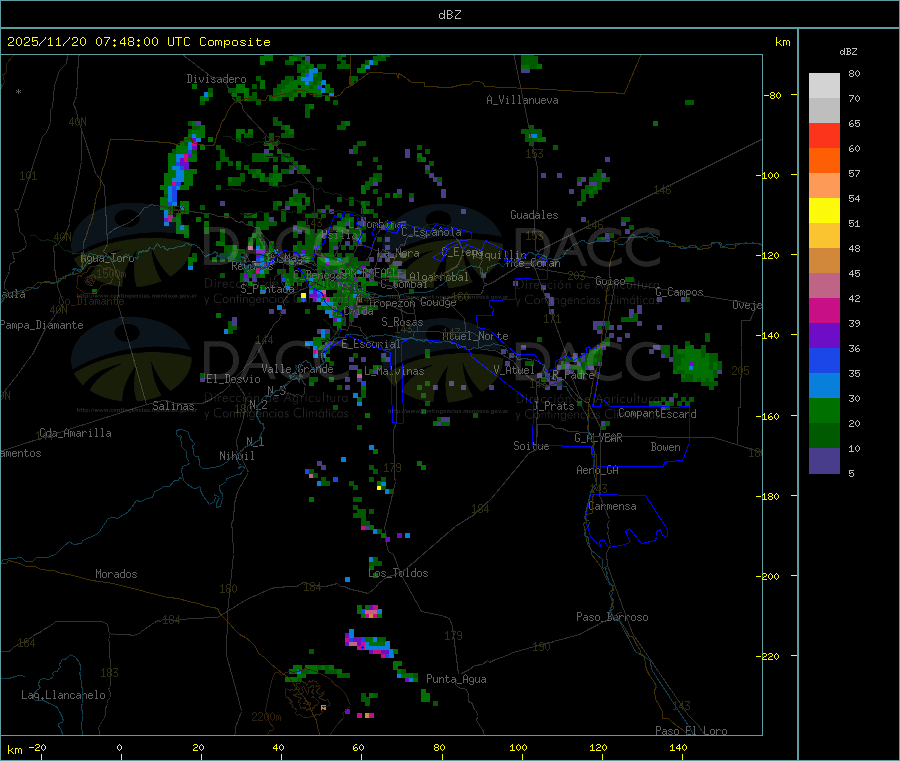Click the CompantEscard label
This screenshot has height=761, width=900.
[657, 413]
